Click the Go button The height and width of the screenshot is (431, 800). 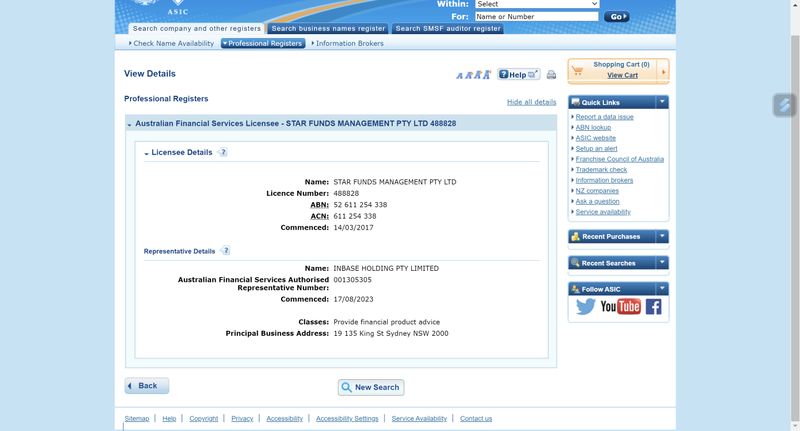coord(616,17)
